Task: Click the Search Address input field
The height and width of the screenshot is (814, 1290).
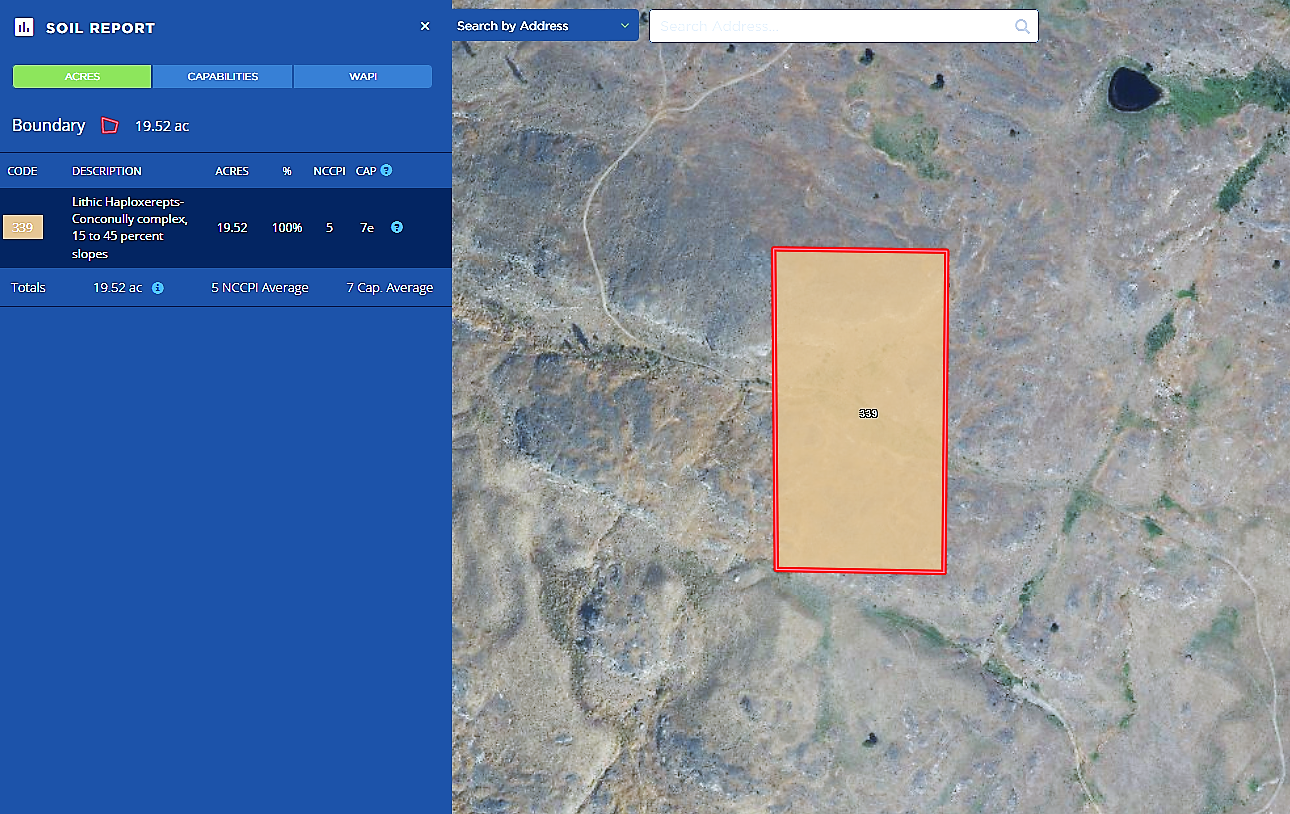Action: point(830,27)
